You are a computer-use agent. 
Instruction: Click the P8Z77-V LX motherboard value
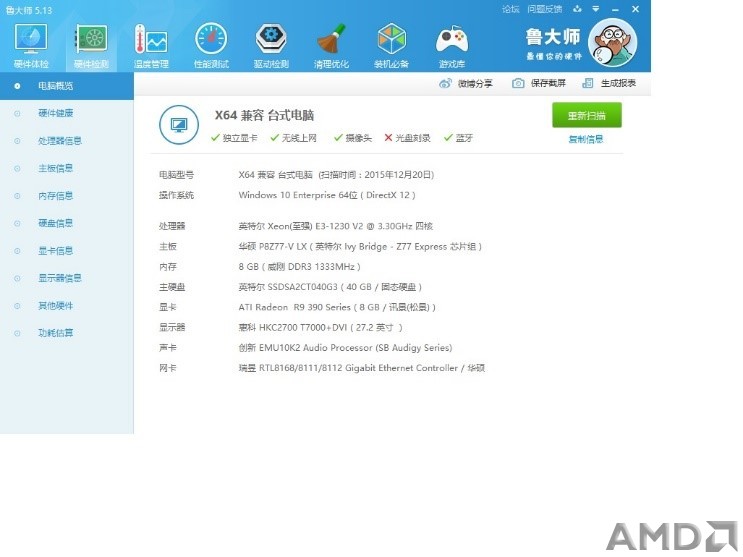[x=360, y=247]
